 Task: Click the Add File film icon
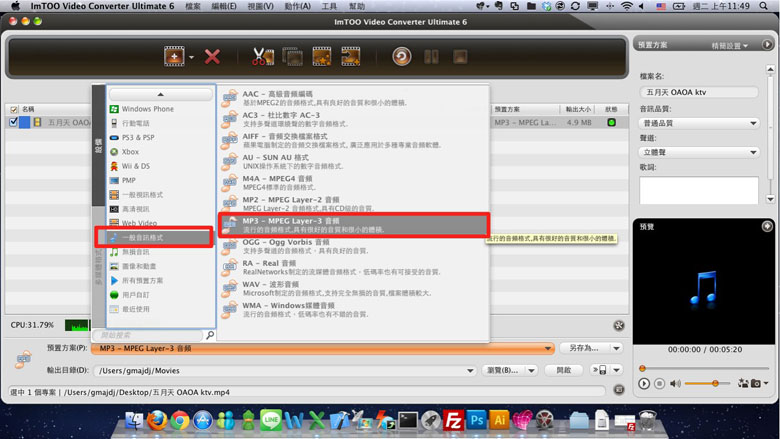174,57
